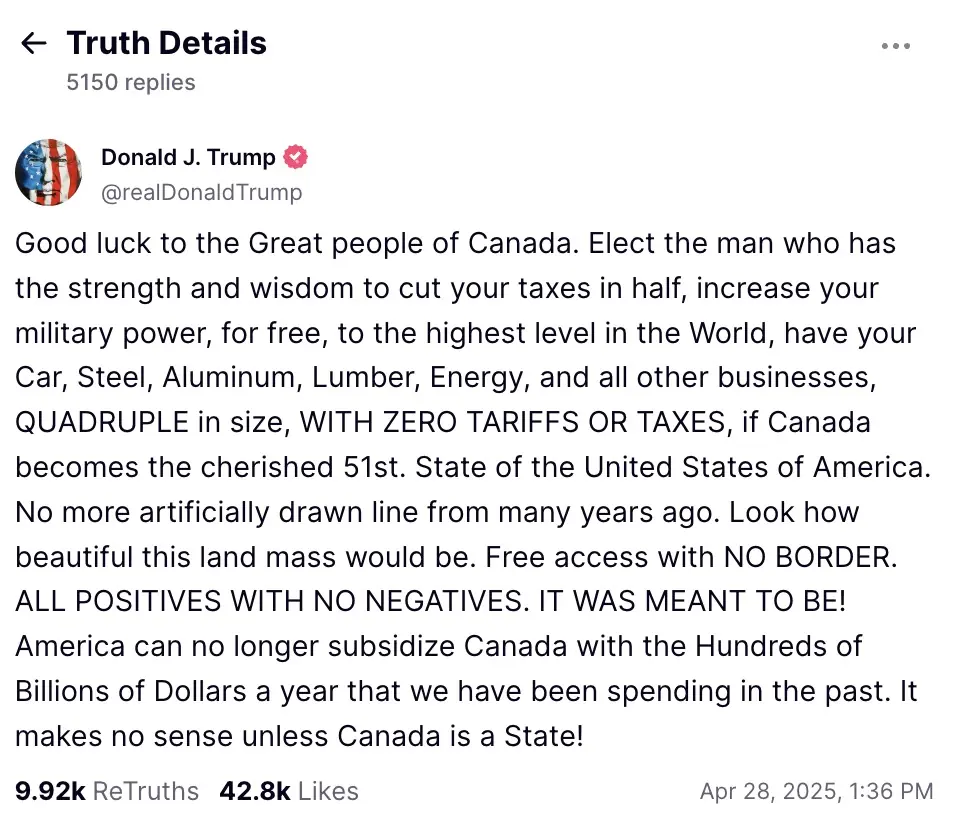
Task: Open the replies thread showing 5150 replies
Action: tap(128, 82)
